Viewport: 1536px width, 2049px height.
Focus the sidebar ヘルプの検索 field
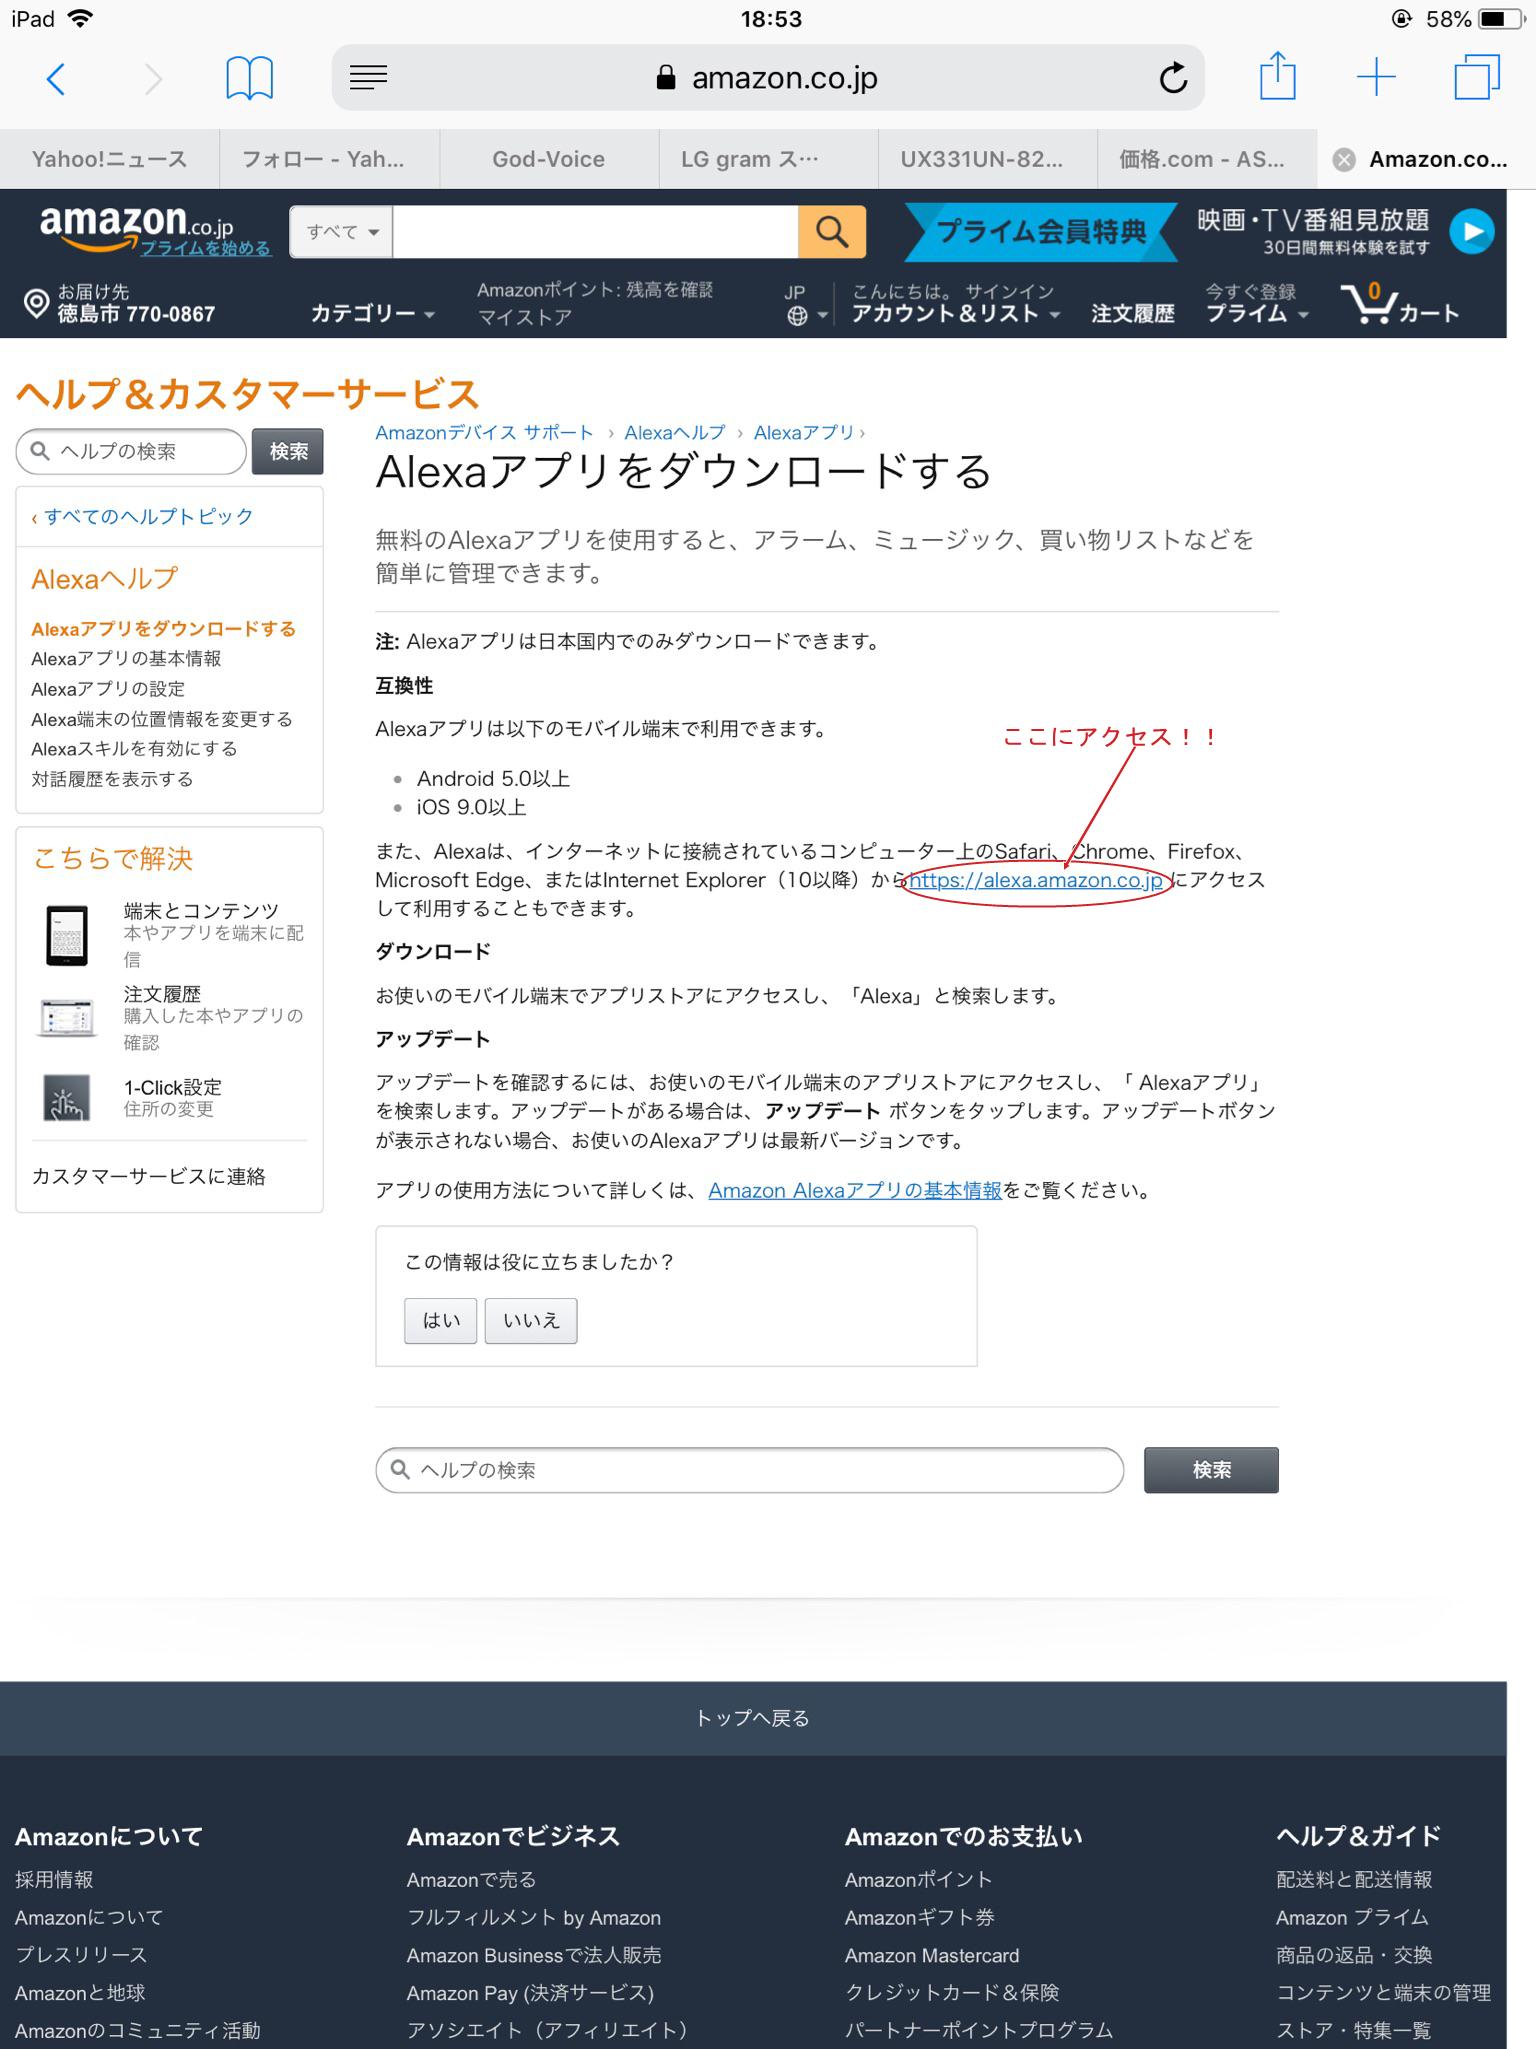[x=131, y=452]
